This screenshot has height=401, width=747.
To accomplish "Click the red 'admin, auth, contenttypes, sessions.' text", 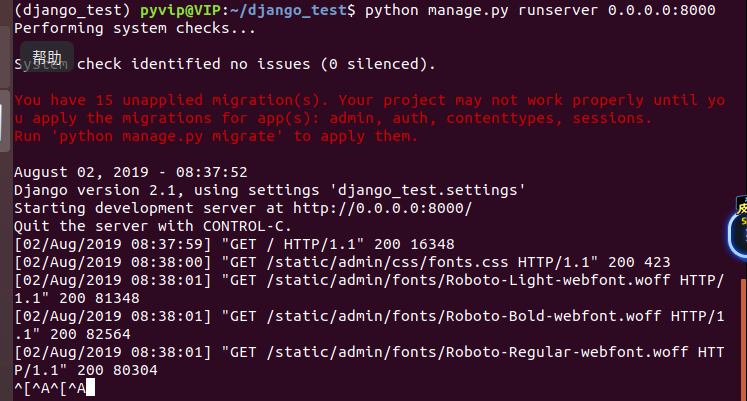I will pos(490,118).
